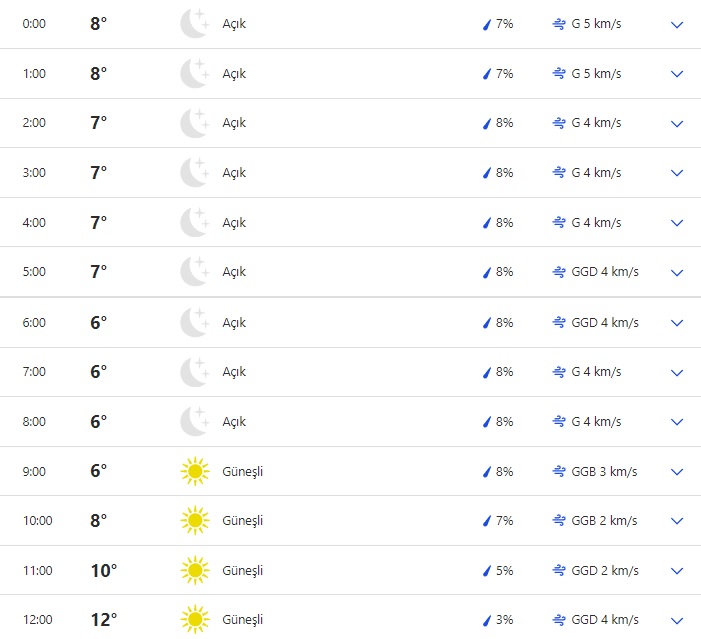This screenshot has height=639, width=701.
Task: Click the moon icon in the 0:00 row
Action: point(194,24)
